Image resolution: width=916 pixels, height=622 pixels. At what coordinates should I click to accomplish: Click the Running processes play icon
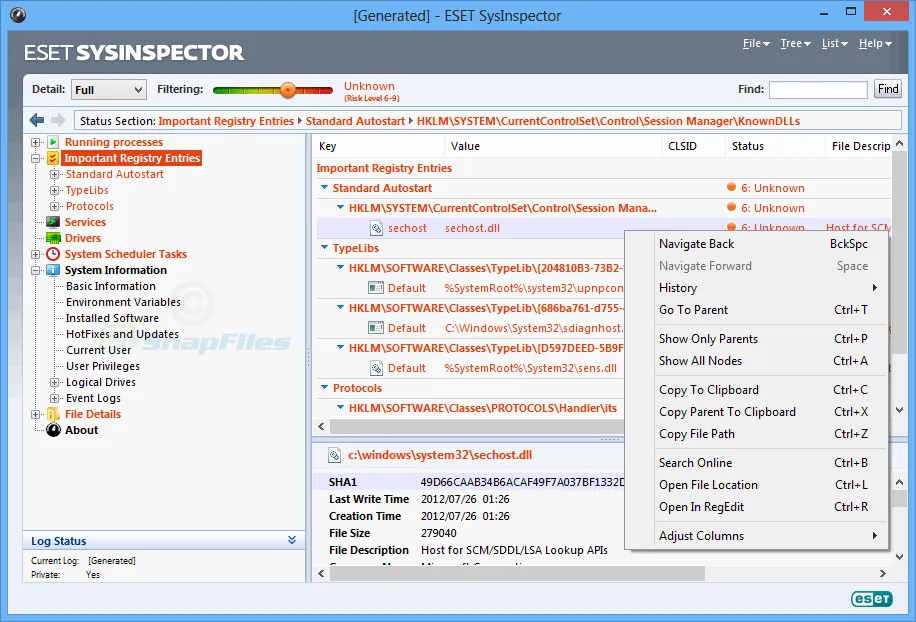point(53,142)
